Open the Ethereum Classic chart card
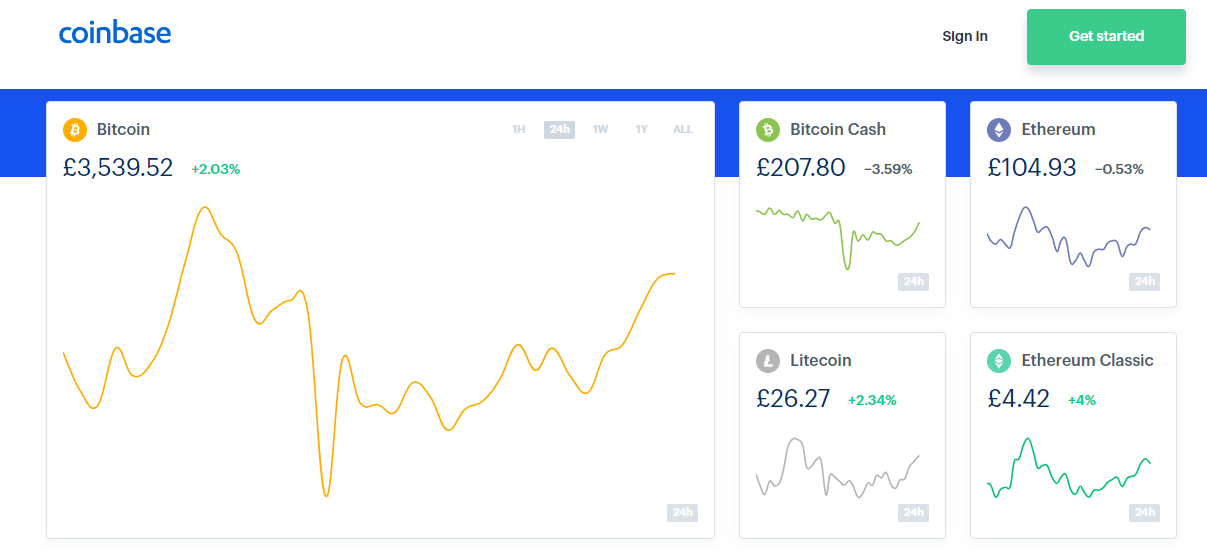The image size is (1207, 551). 1073,435
